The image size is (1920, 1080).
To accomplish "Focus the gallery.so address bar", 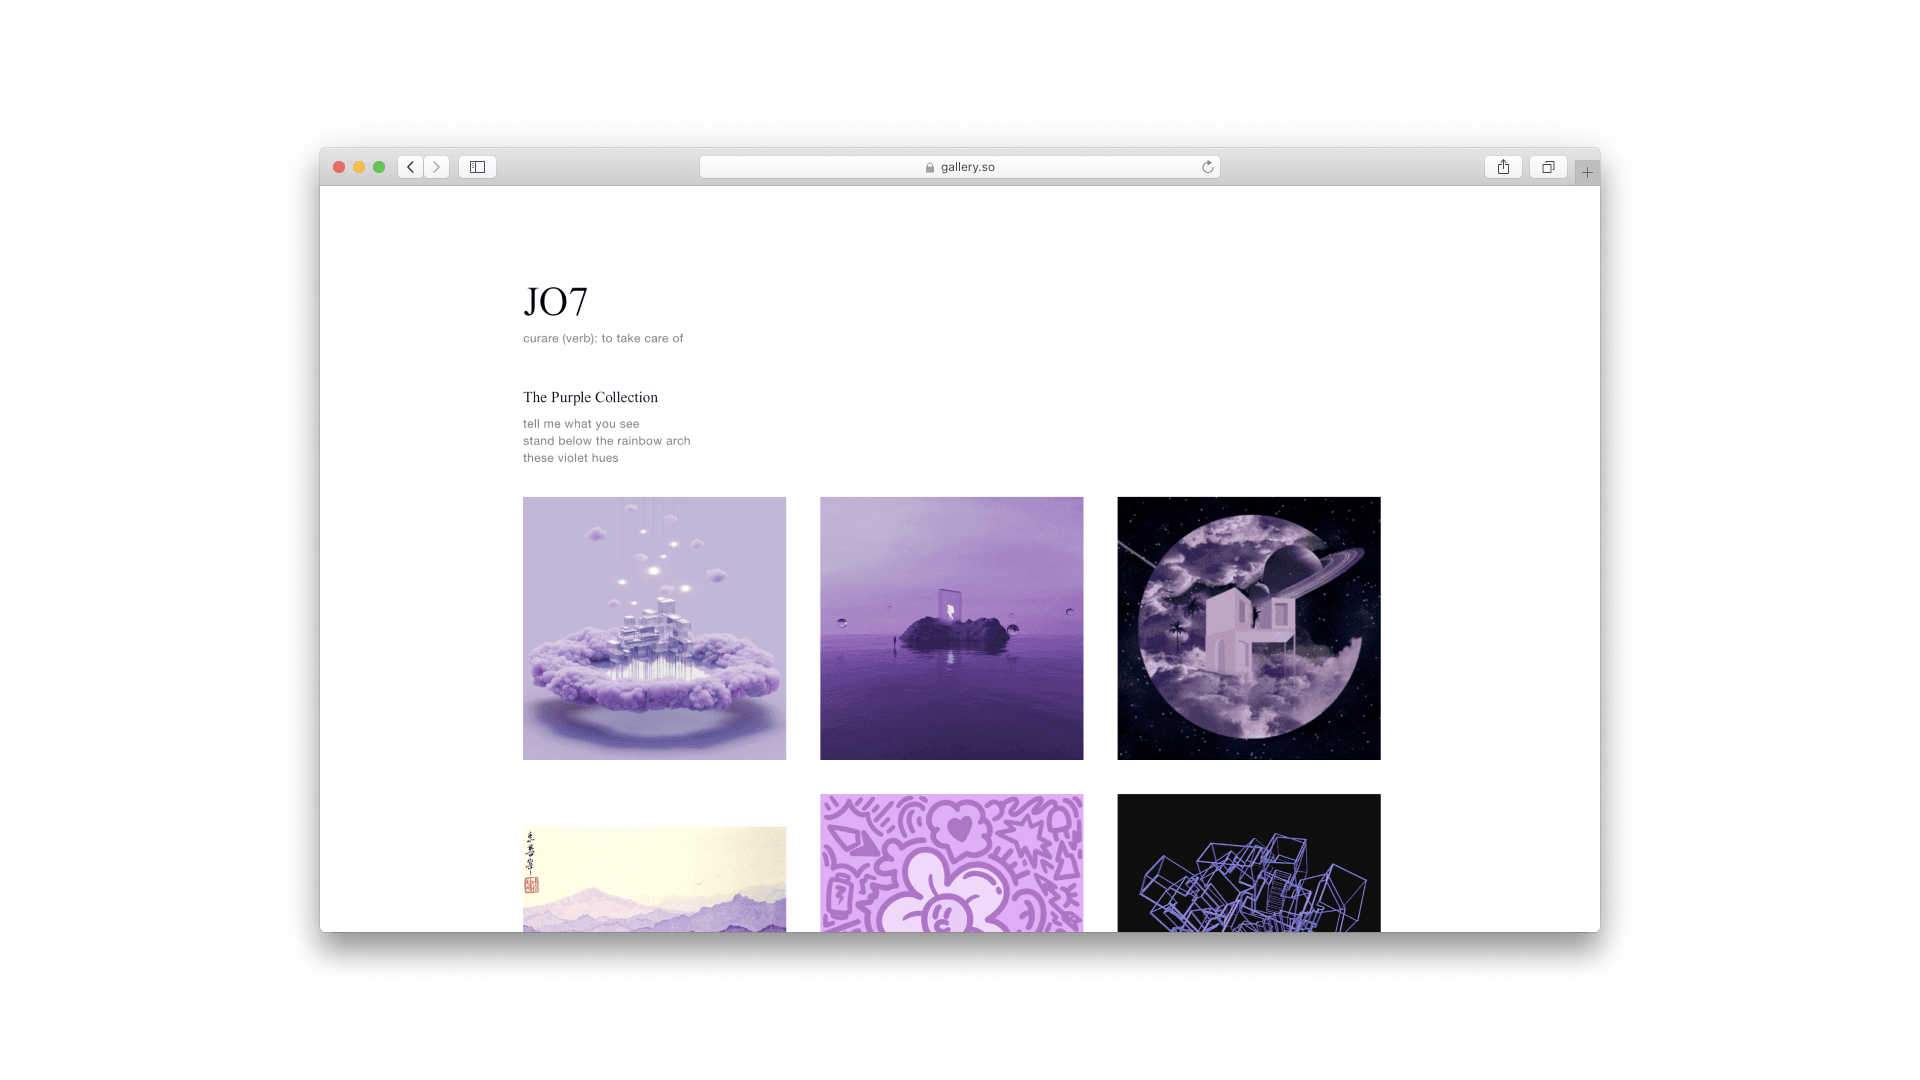I will (960, 167).
